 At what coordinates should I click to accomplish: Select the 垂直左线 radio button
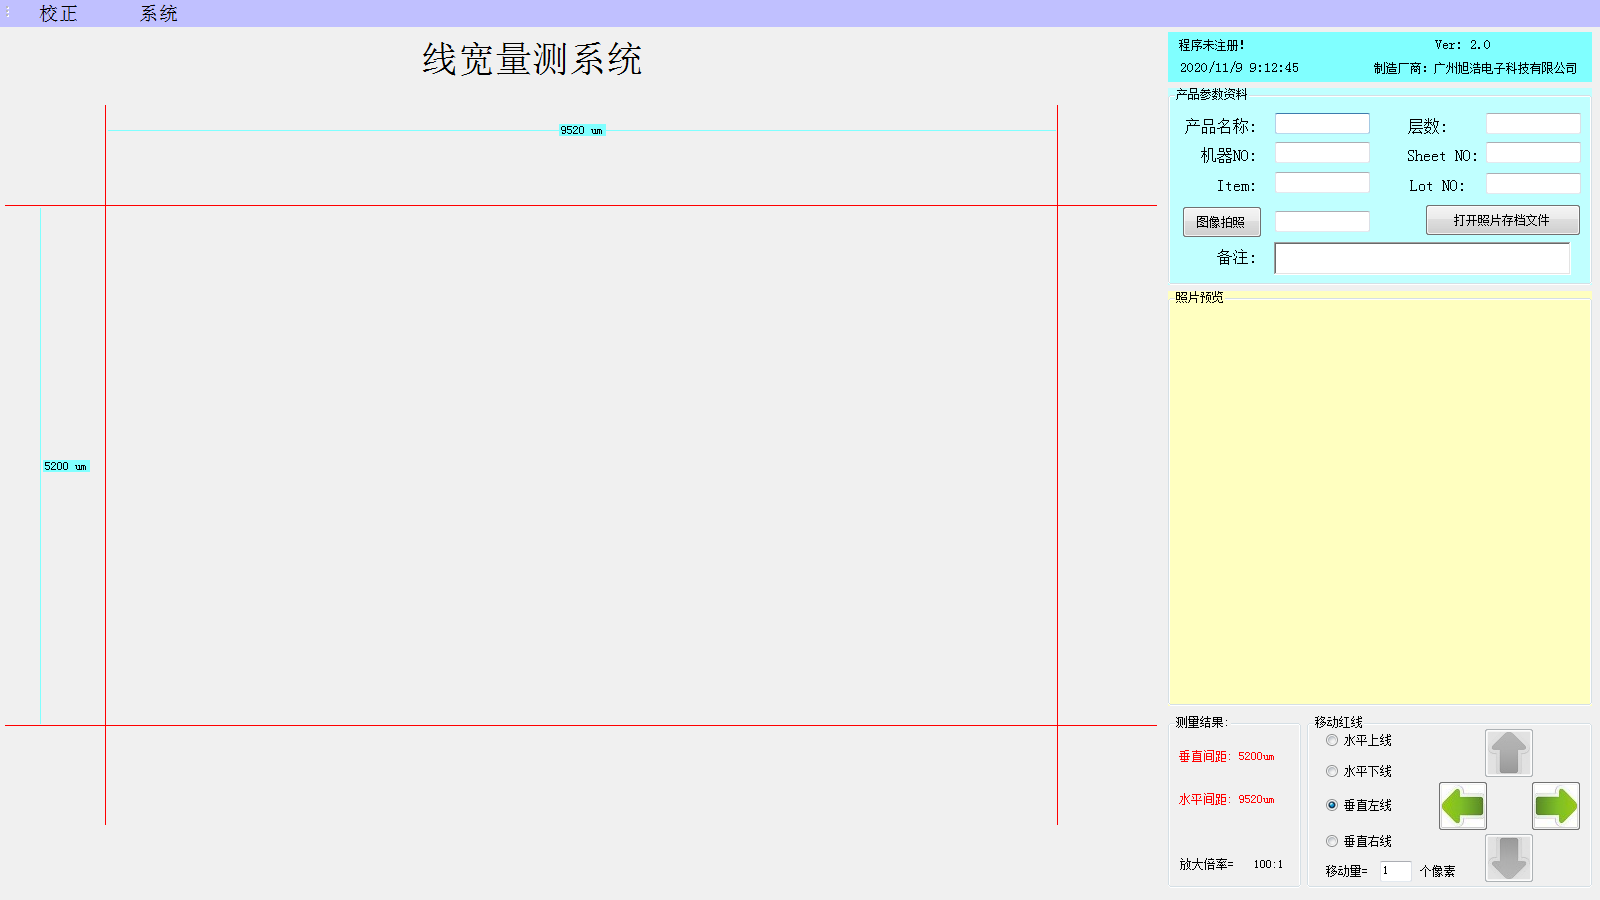pos(1332,805)
